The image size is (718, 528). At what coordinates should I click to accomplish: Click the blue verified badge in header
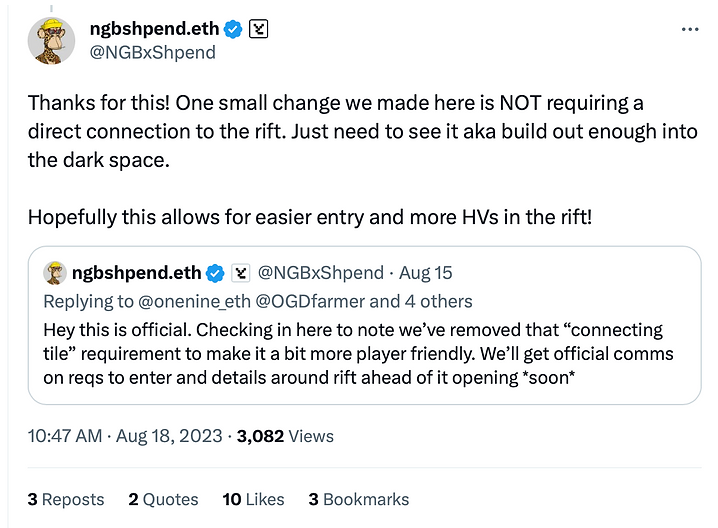[x=233, y=29]
